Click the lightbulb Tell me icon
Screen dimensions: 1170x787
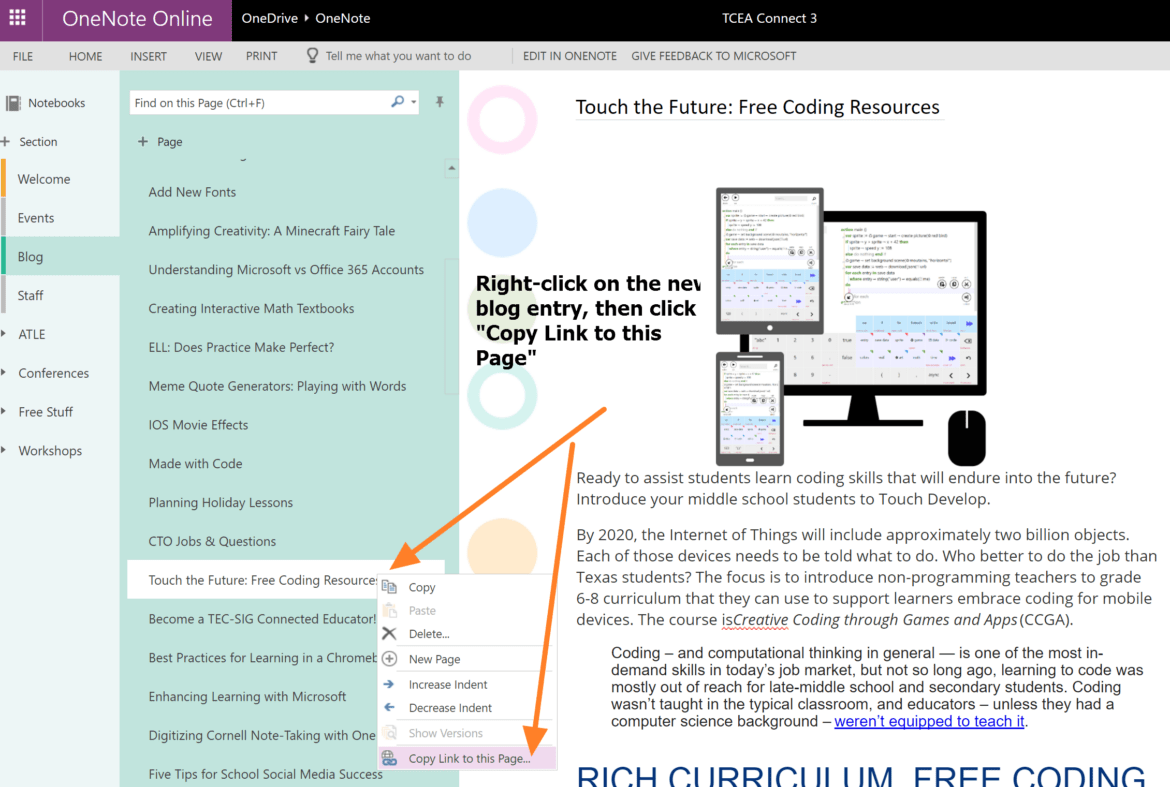tap(312, 55)
